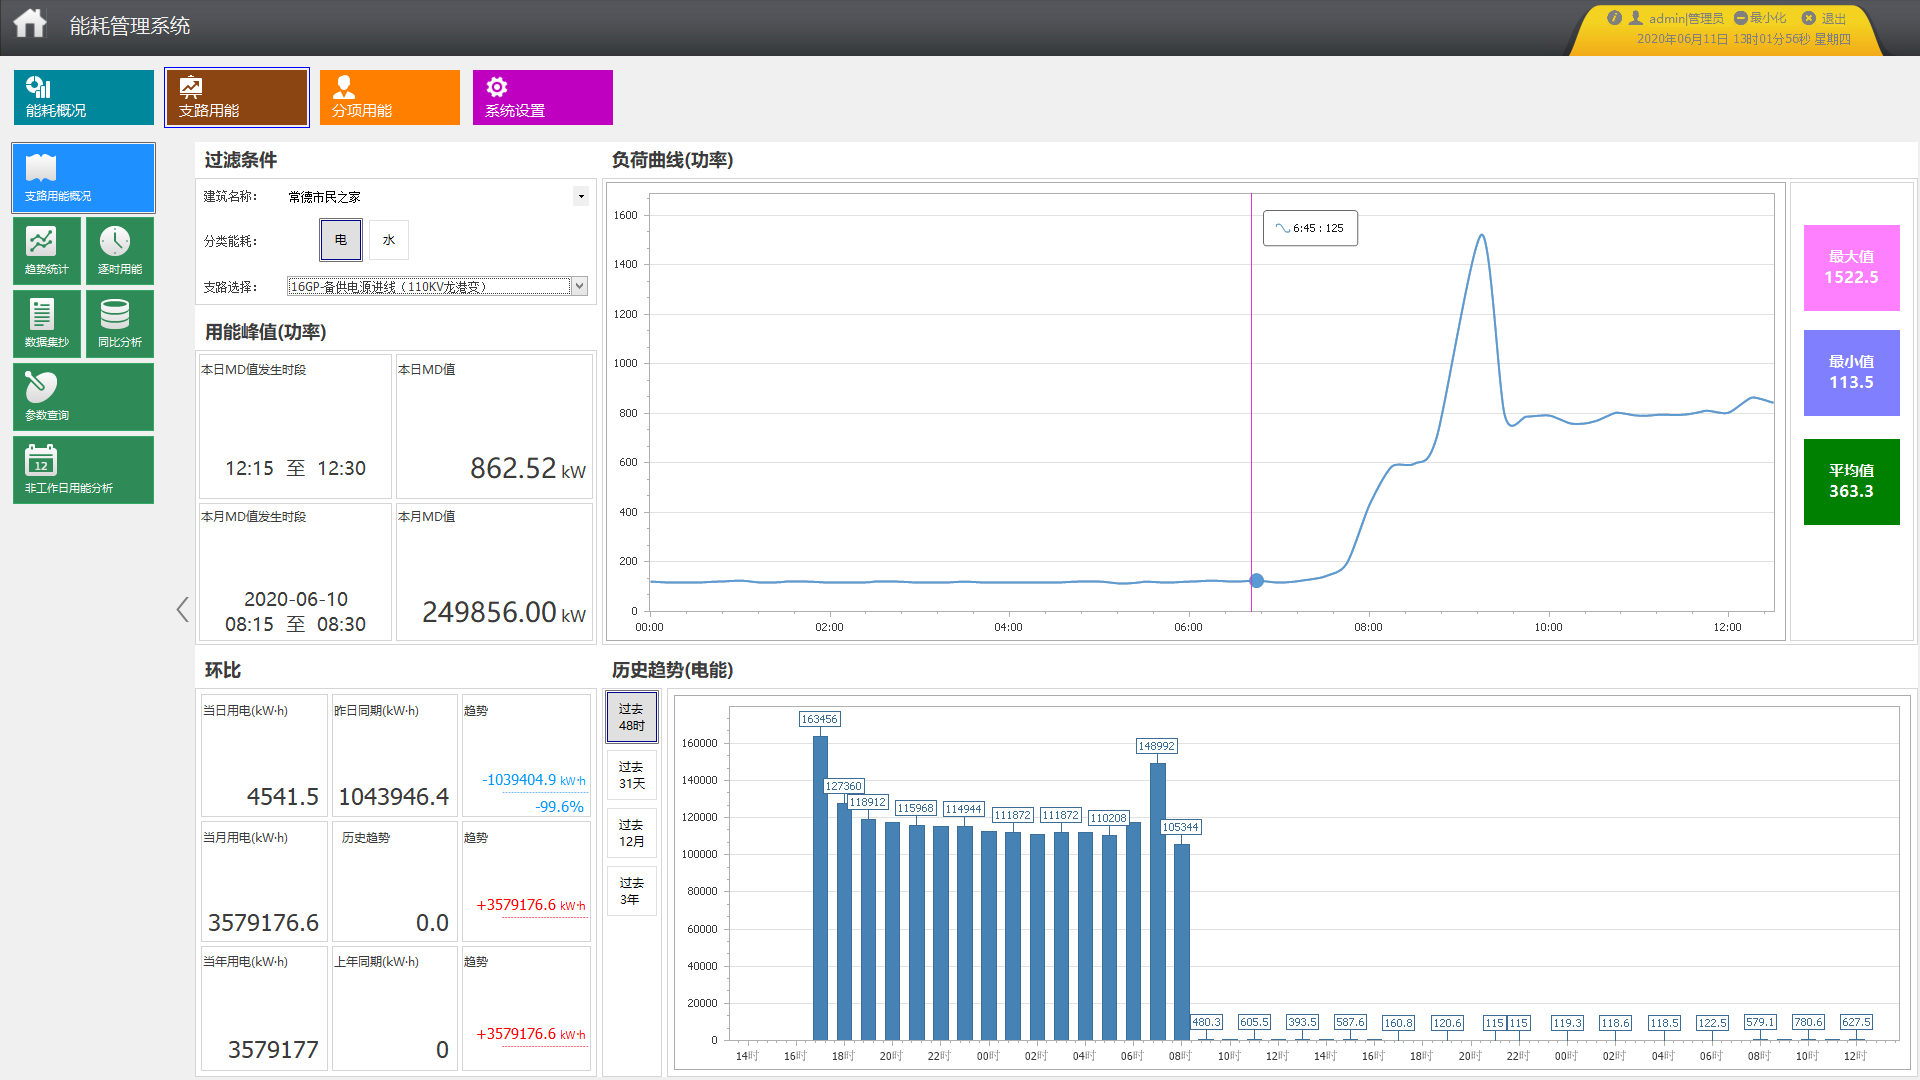Switch to 能耗概况 overview tab
The width and height of the screenshot is (1920, 1080).
click(83, 97)
